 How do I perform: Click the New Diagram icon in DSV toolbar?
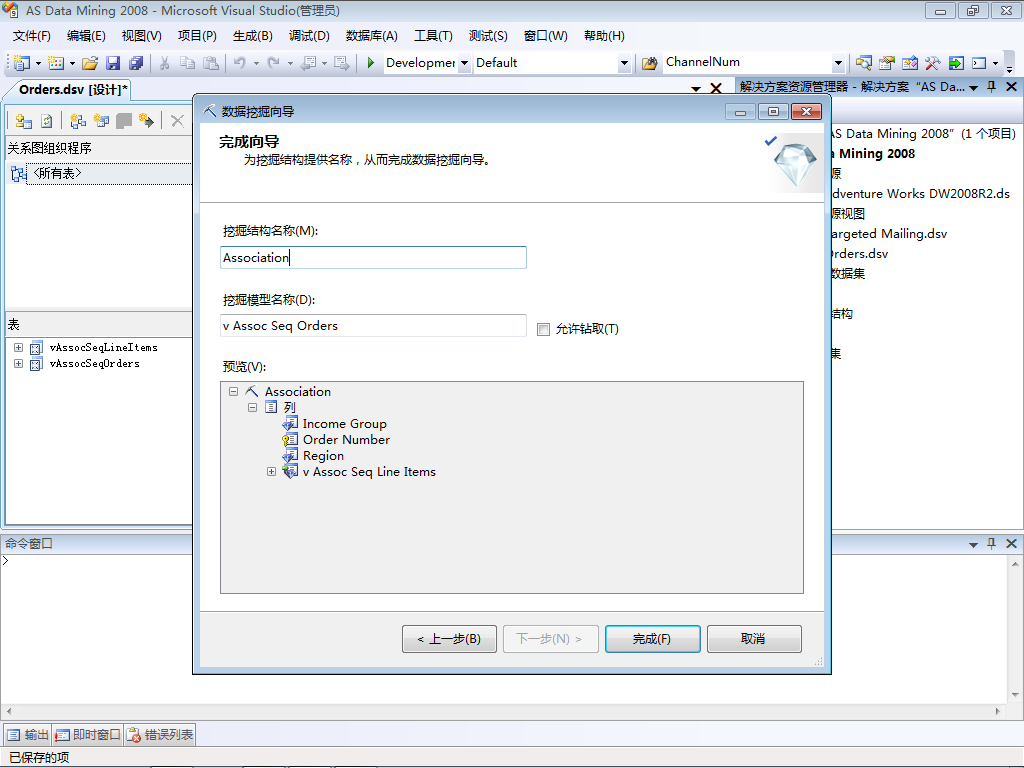tap(78, 121)
